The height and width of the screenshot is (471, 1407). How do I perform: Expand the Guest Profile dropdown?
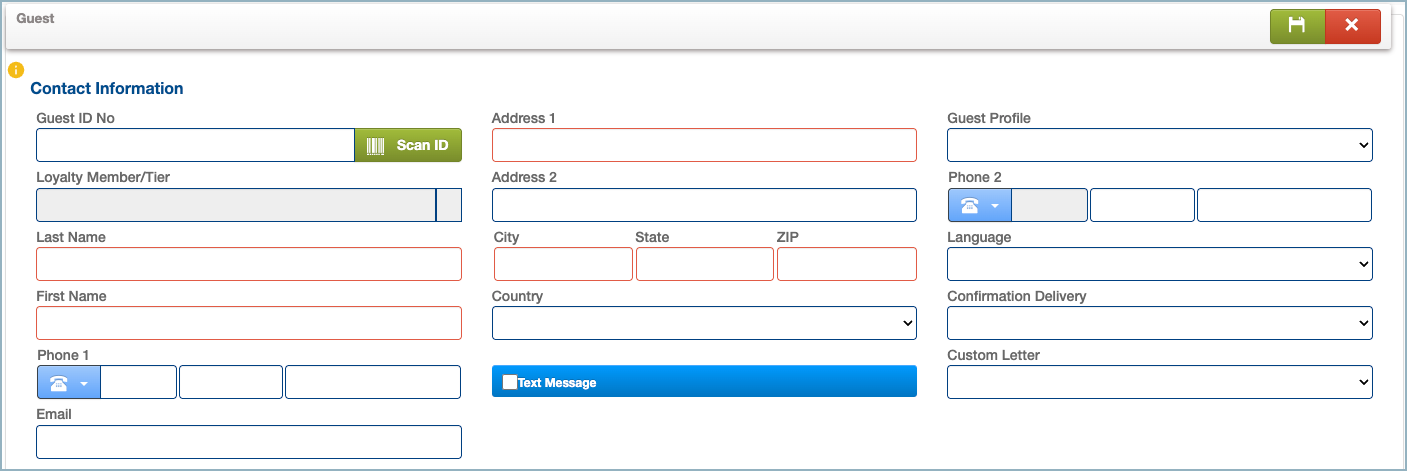point(1159,145)
